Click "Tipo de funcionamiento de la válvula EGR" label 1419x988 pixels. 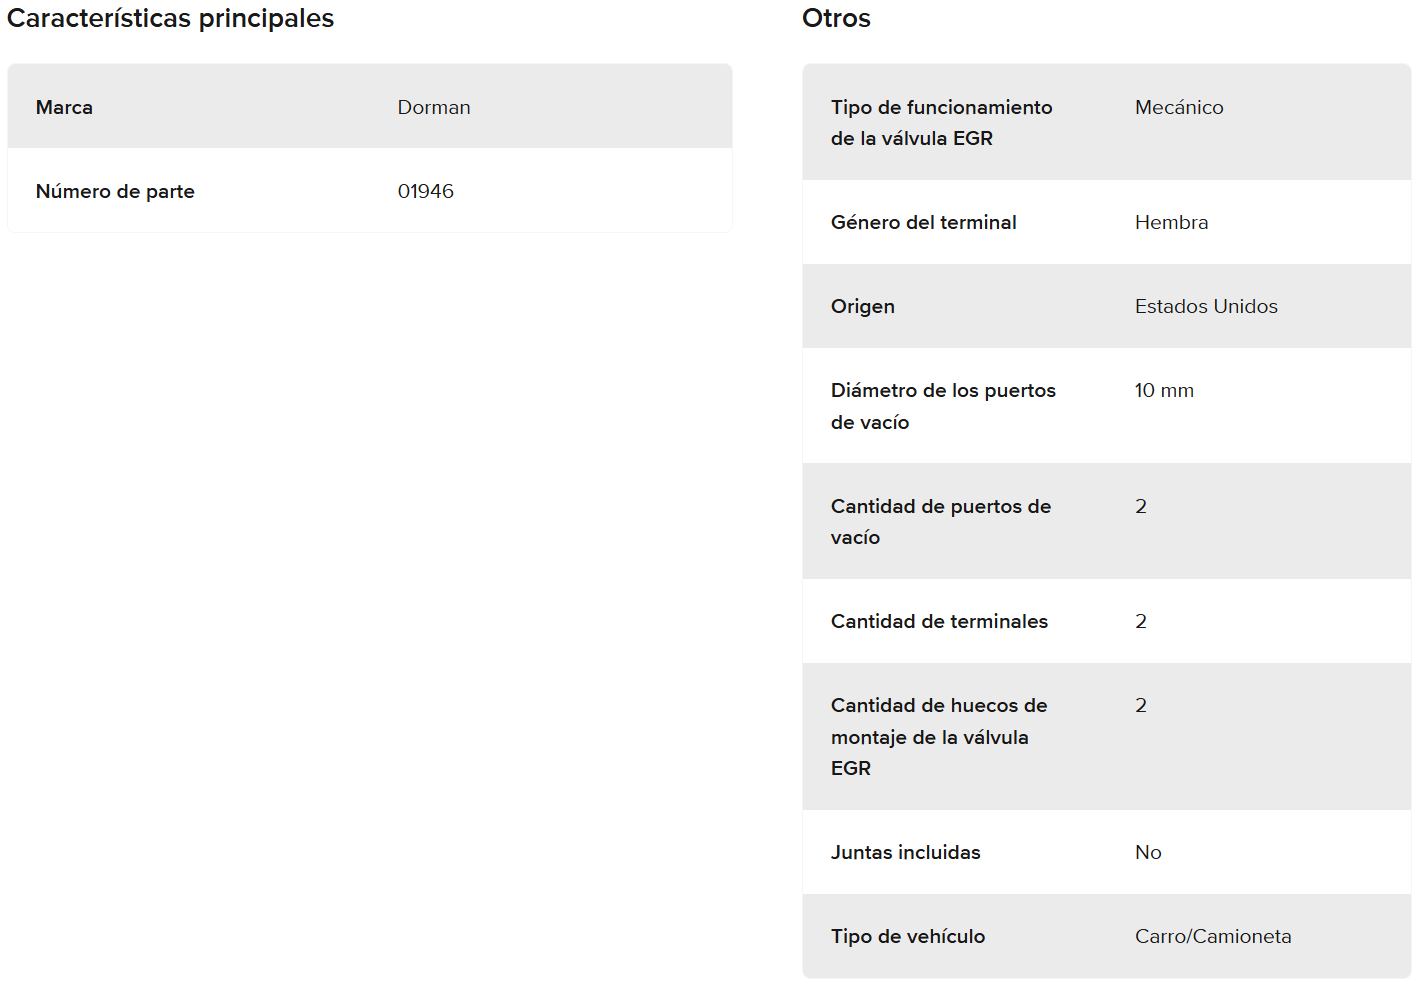[941, 122]
